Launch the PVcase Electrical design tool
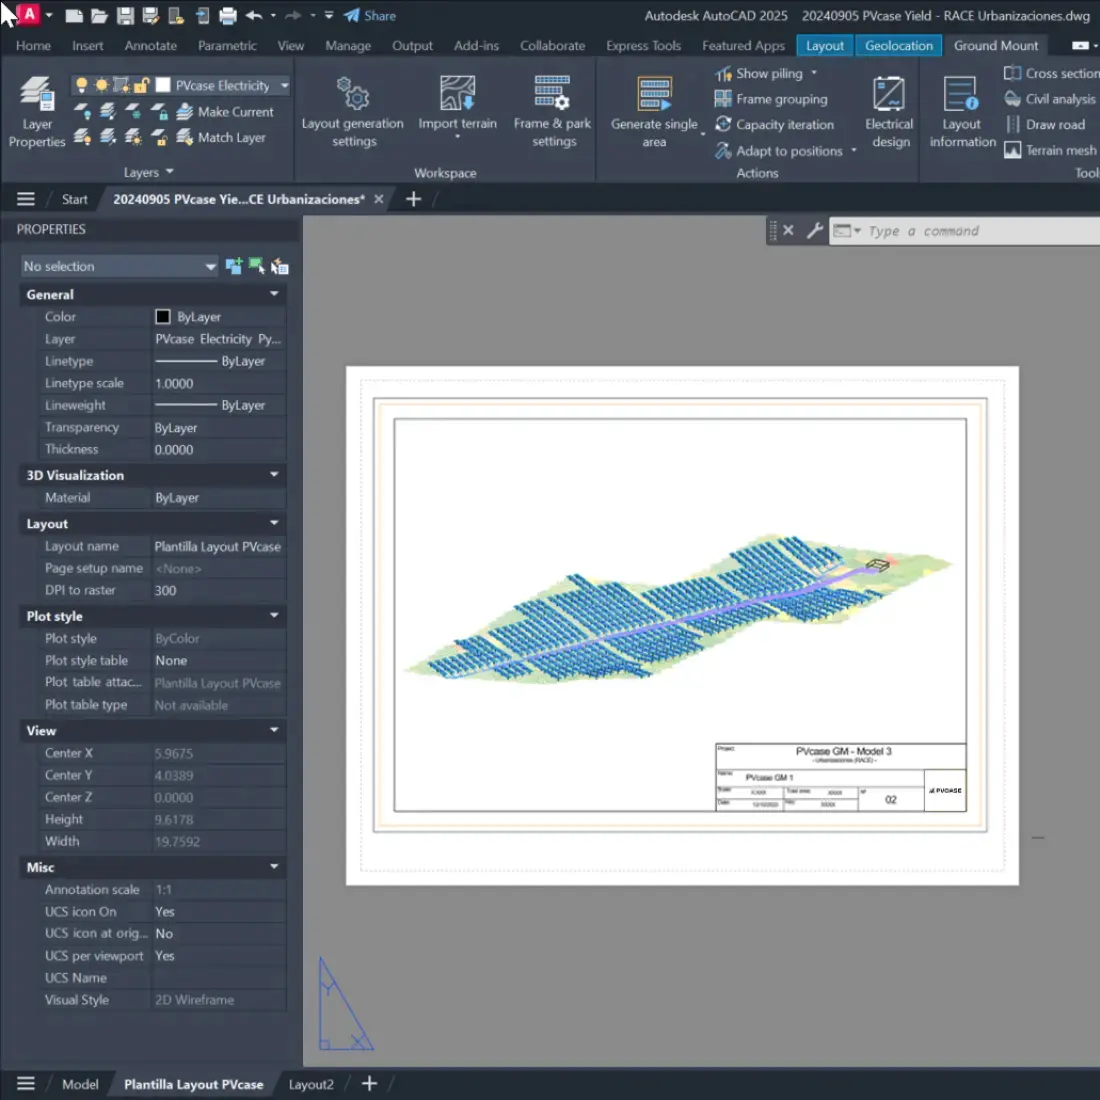Image resolution: width=1100 pixels, height=1100 pixels. pos(889,110)
